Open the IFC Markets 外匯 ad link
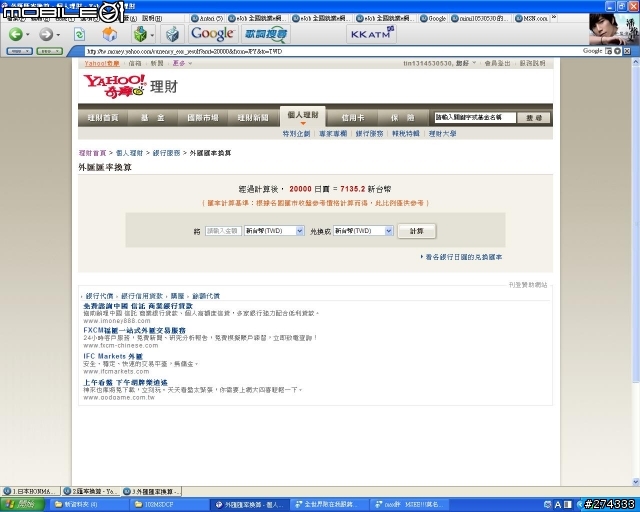Viewport: 640px width, 512px height. pyautogui.click(x=113, y=356)
